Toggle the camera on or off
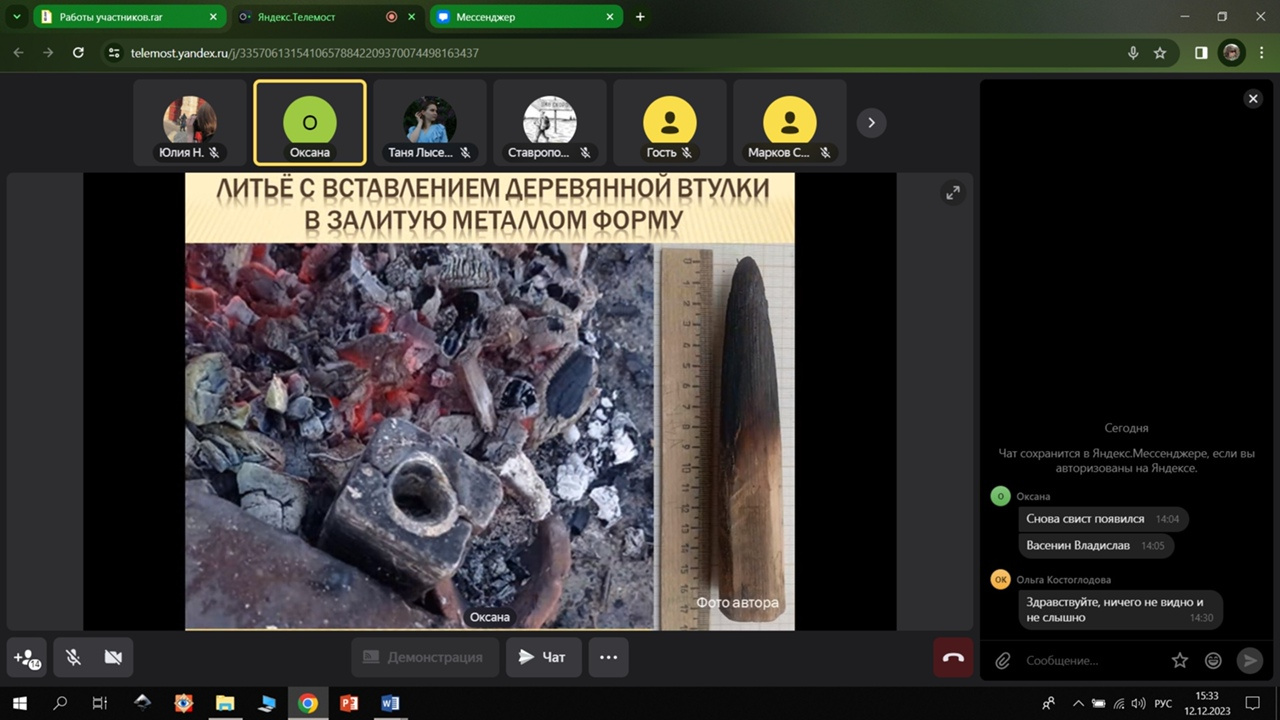 pos(113,657)
